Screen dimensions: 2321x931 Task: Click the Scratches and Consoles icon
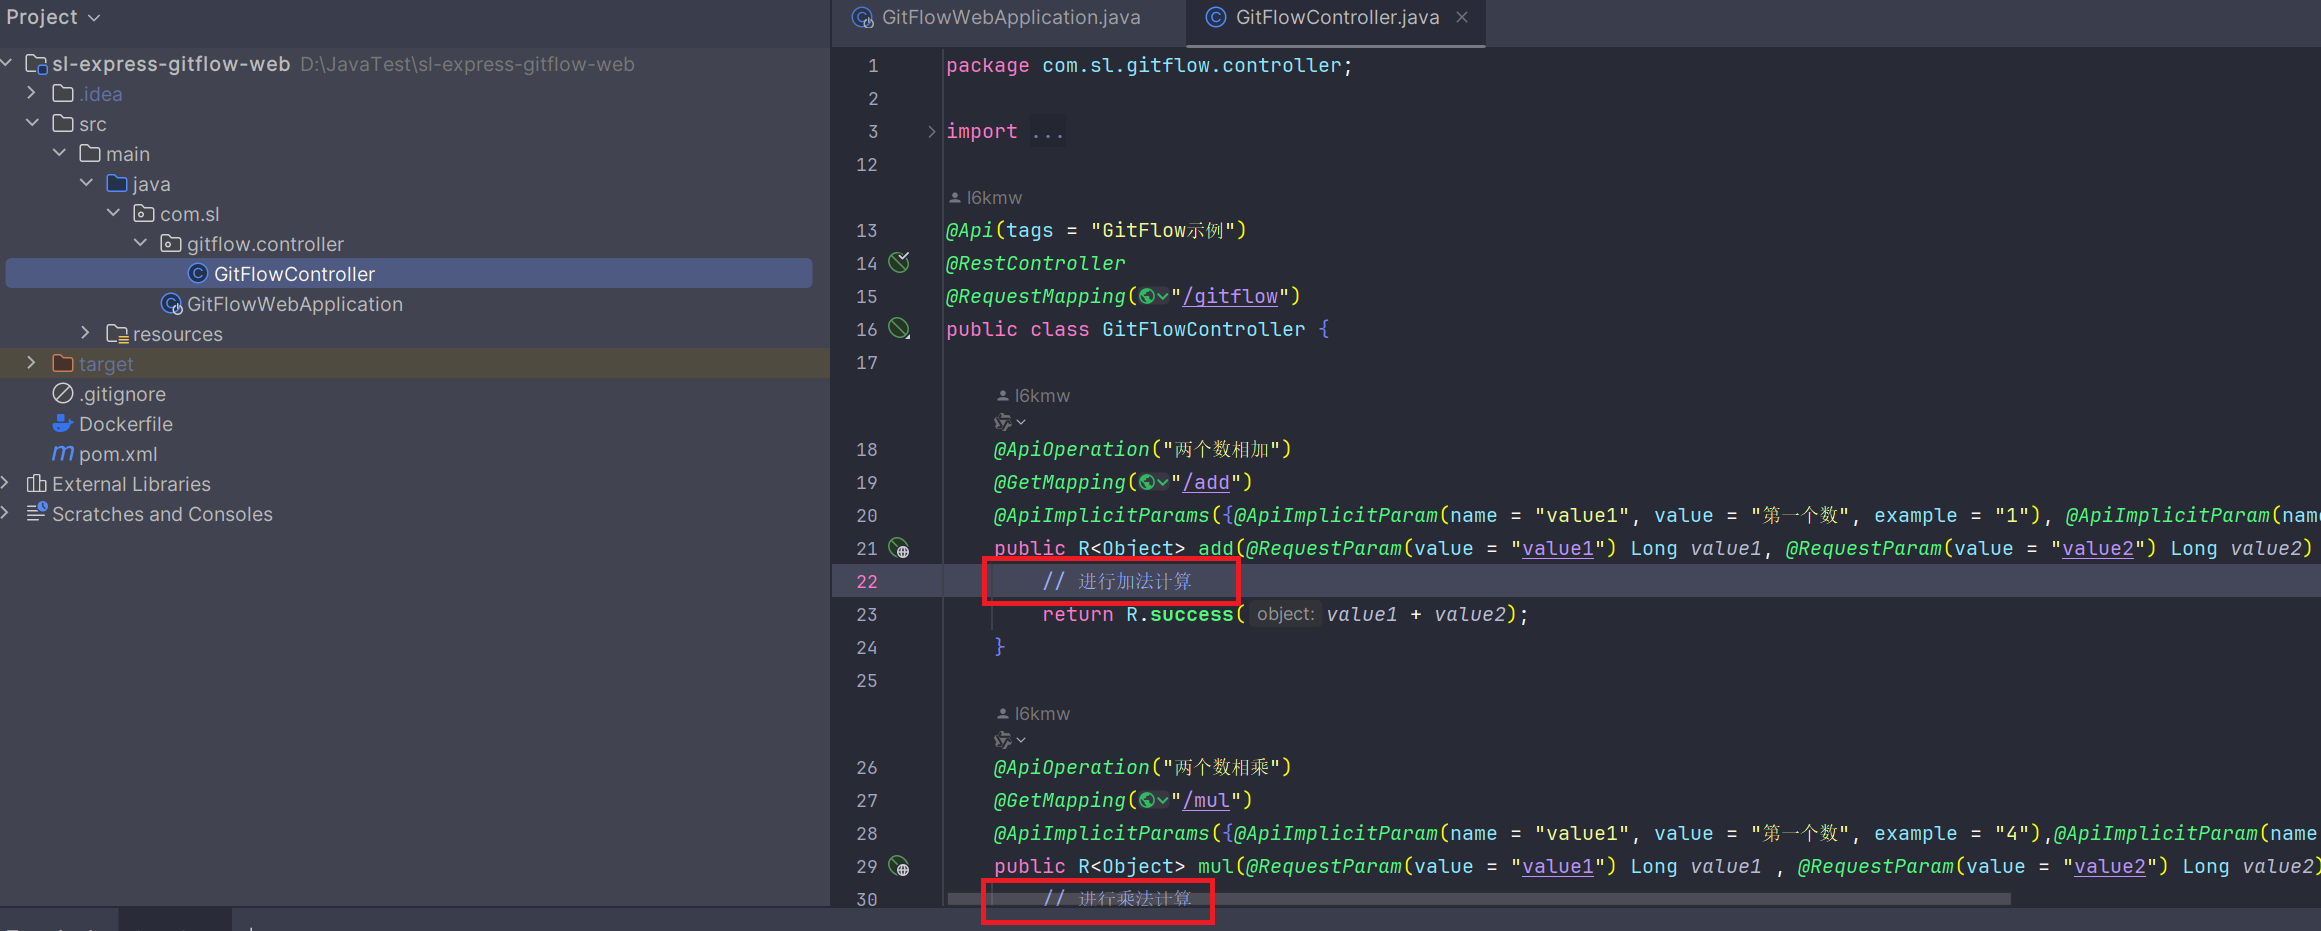coord(37,512)
